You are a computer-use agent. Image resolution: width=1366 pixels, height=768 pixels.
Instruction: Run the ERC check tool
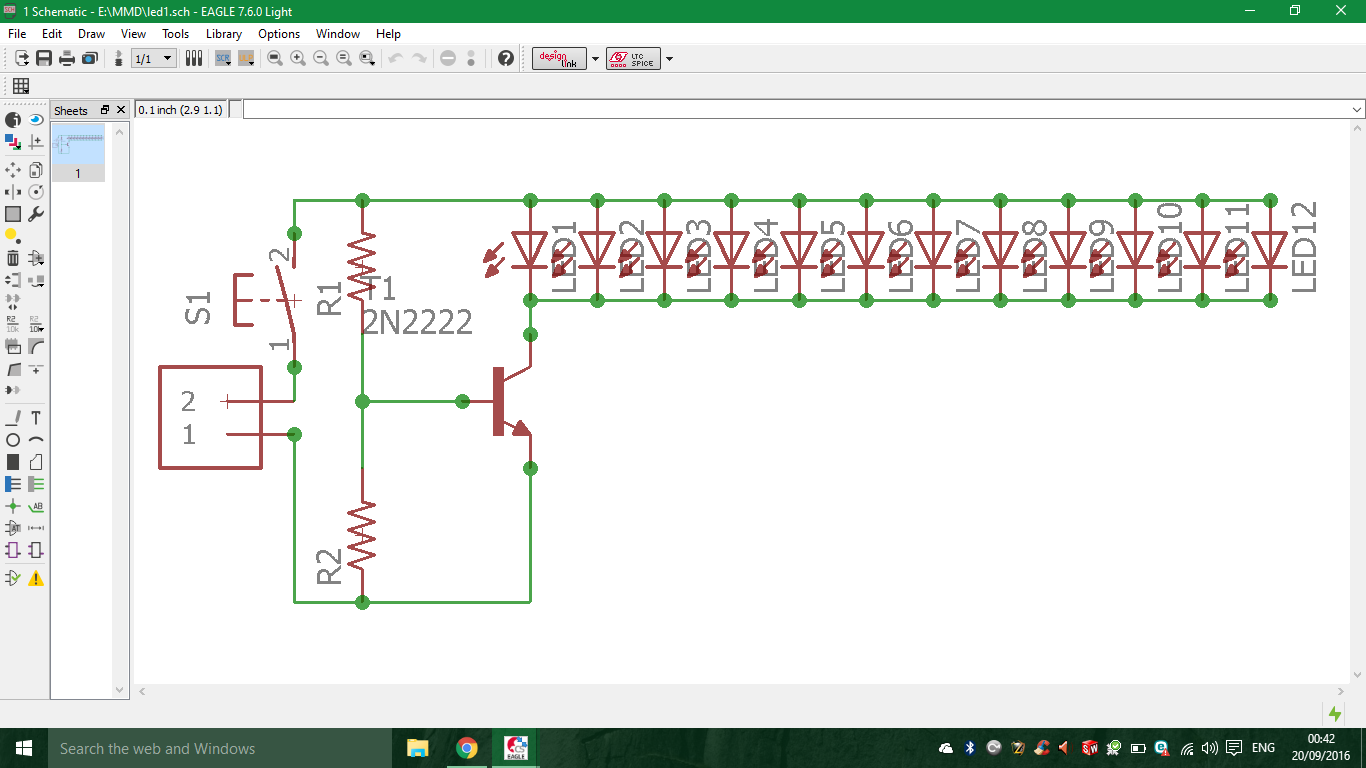(x=13, y=578)
